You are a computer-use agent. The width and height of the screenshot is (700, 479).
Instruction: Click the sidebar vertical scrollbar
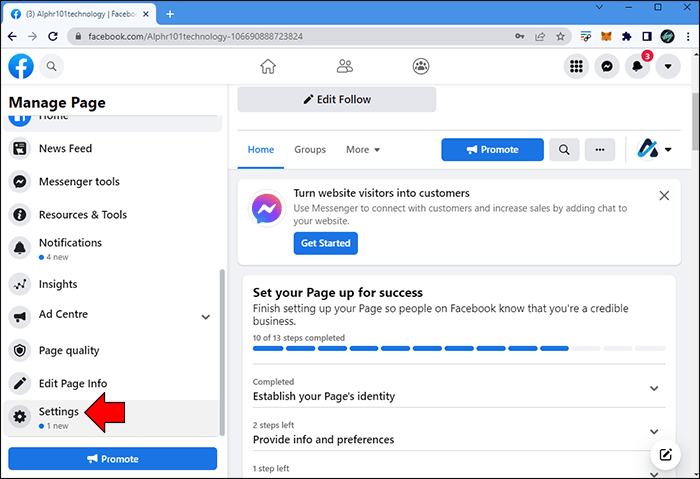click(222, 352)
